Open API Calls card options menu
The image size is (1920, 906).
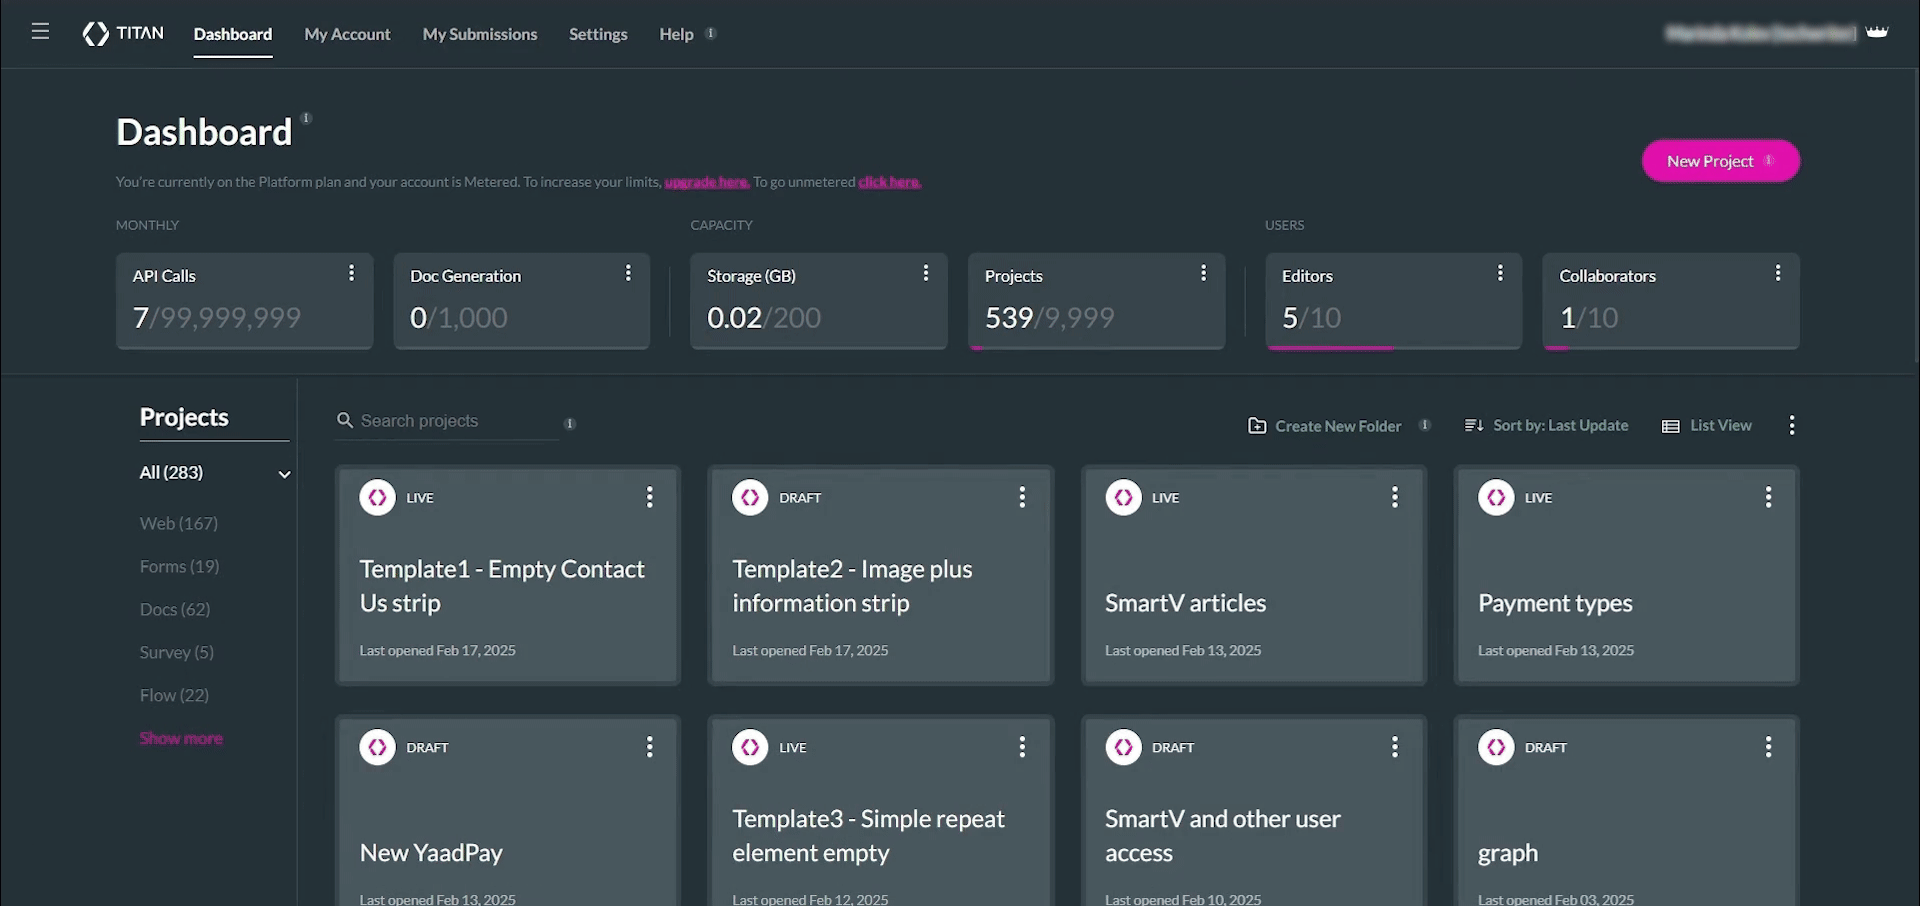coord(351,273)
